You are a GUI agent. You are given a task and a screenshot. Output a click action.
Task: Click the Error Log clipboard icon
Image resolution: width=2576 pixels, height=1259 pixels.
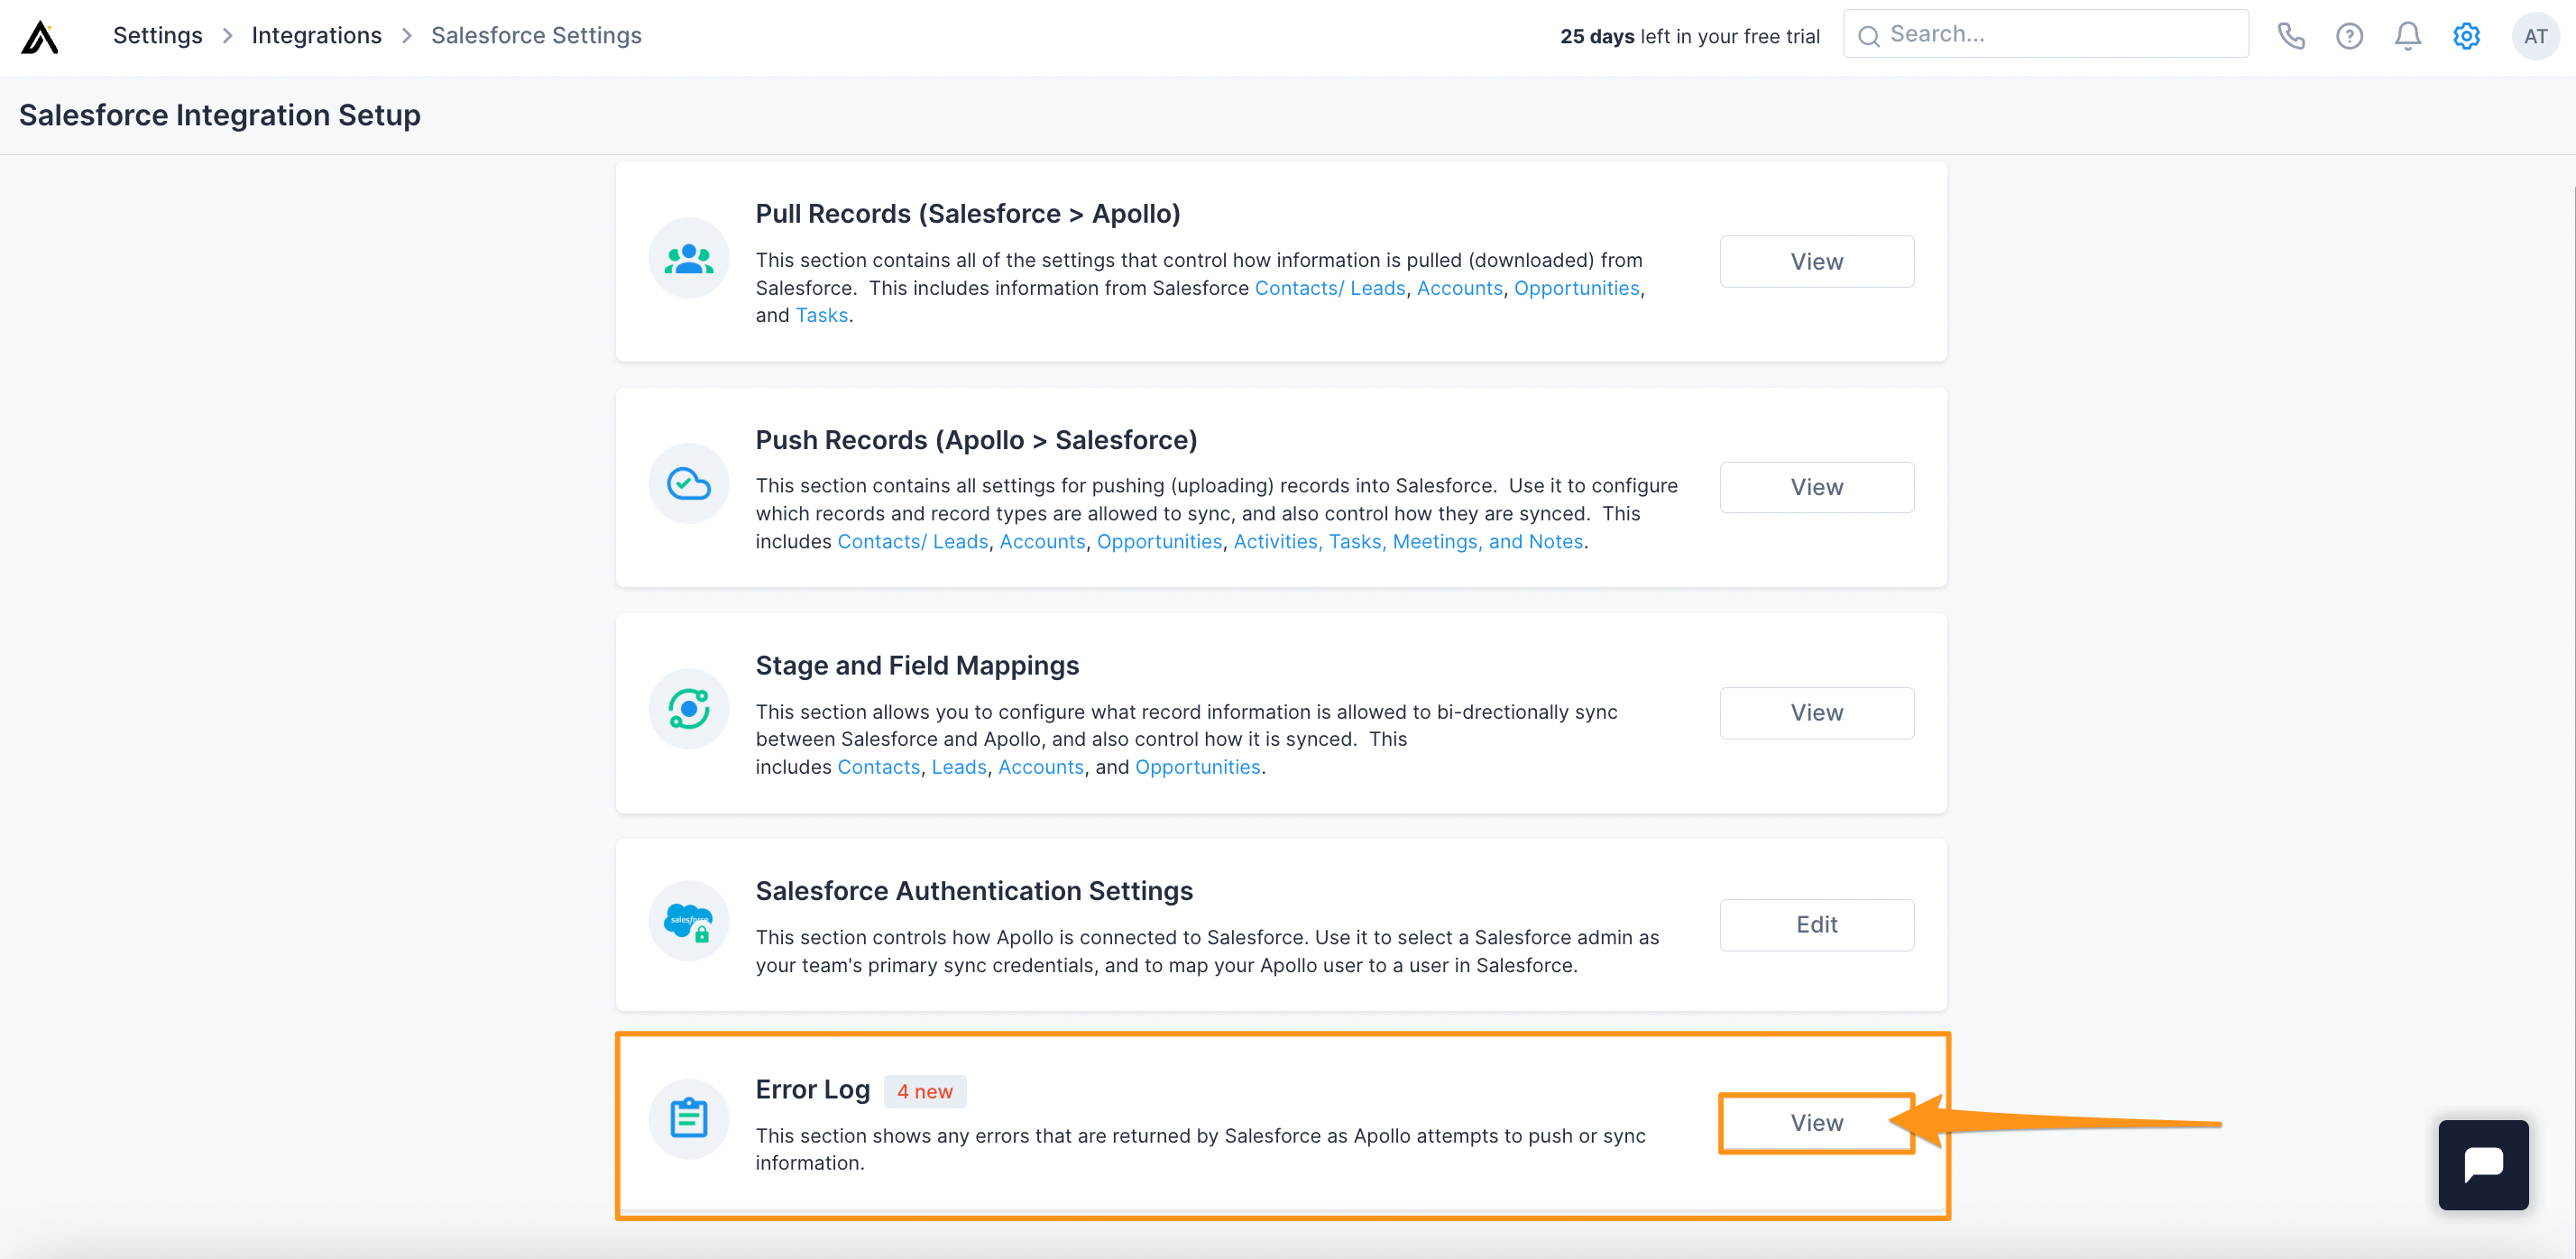tap(689, 1119)
